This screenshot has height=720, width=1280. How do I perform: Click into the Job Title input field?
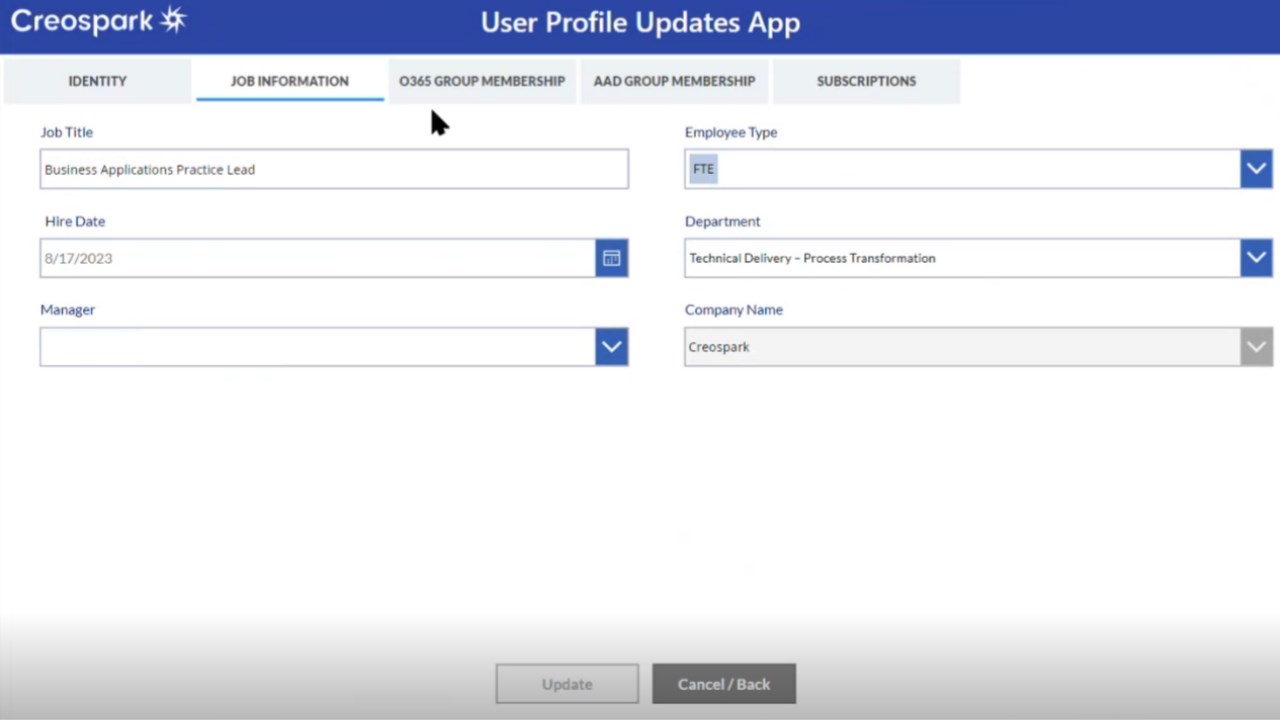pos(334,169)
